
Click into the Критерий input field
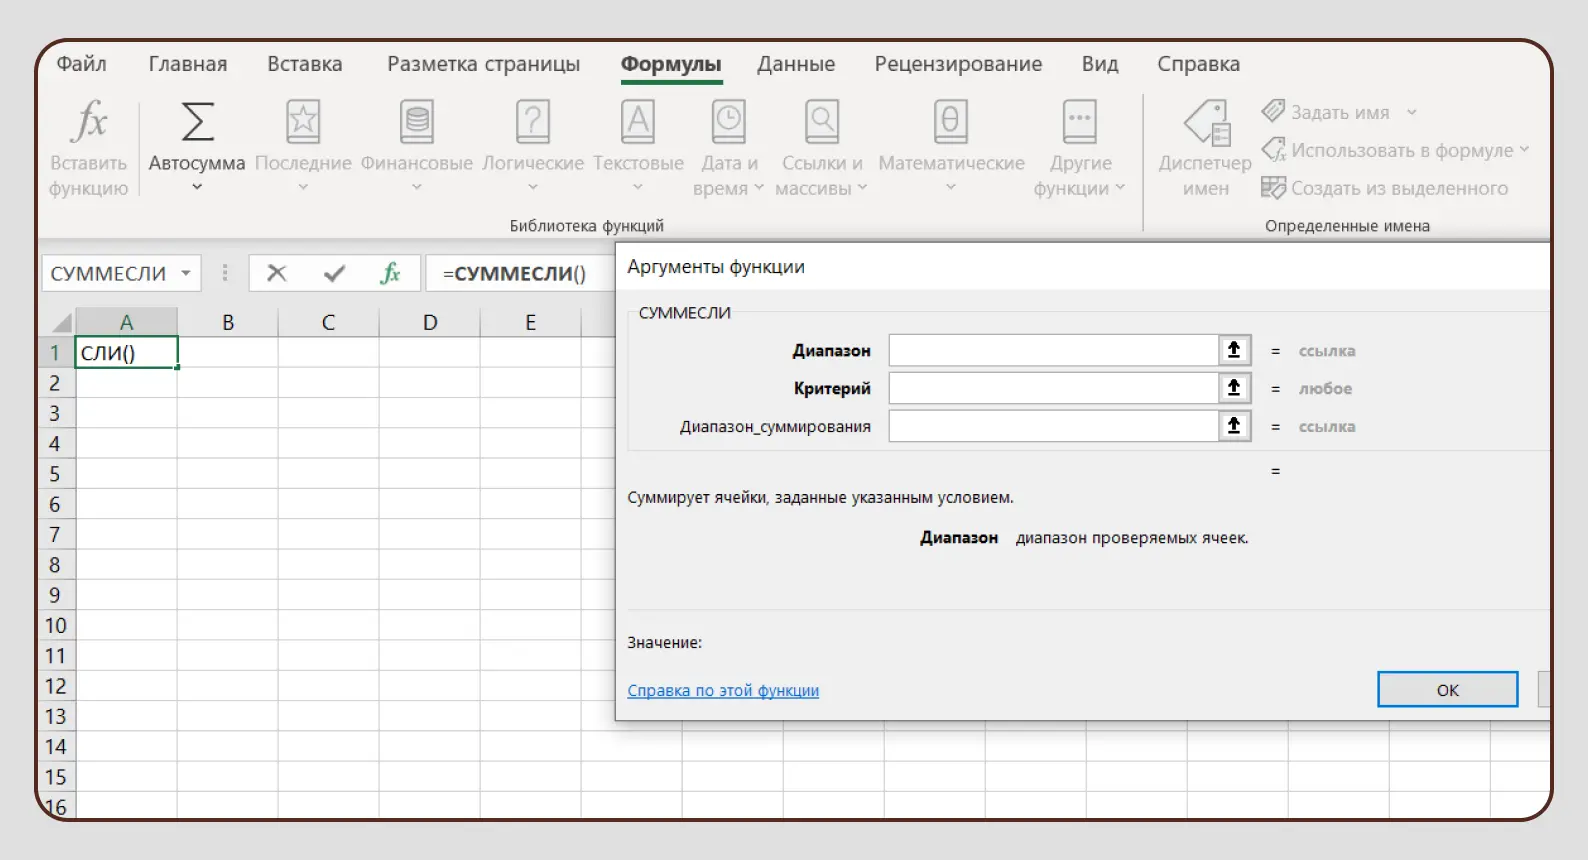1053,388
